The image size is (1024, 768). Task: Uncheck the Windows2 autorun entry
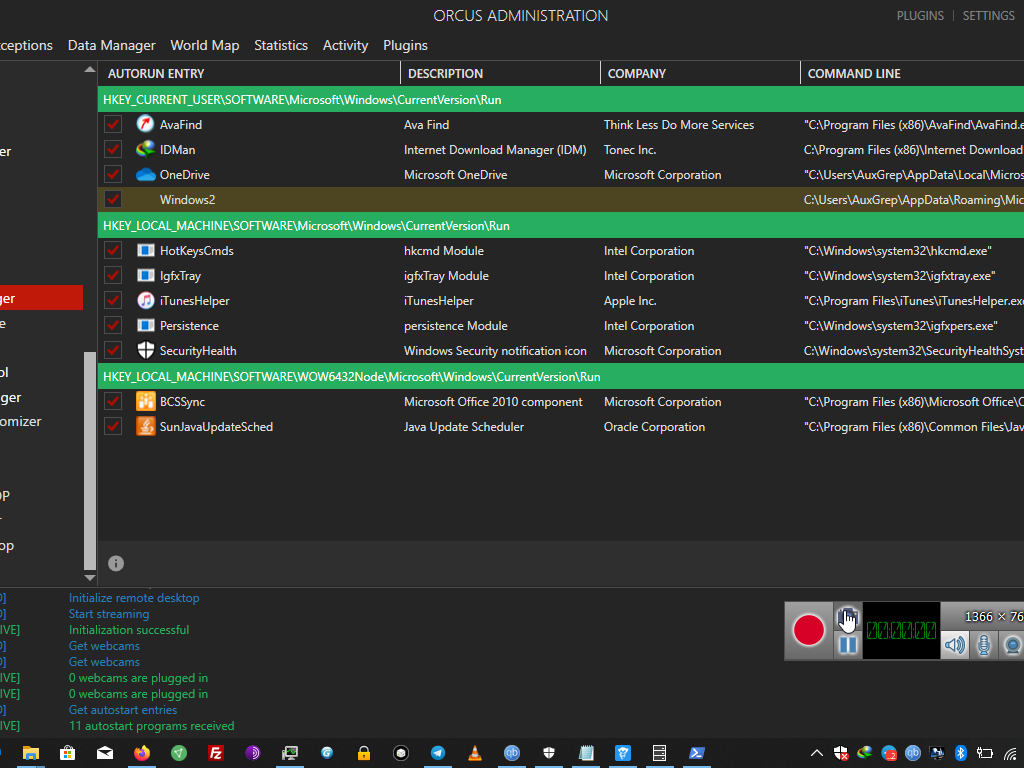pos(113,199)
